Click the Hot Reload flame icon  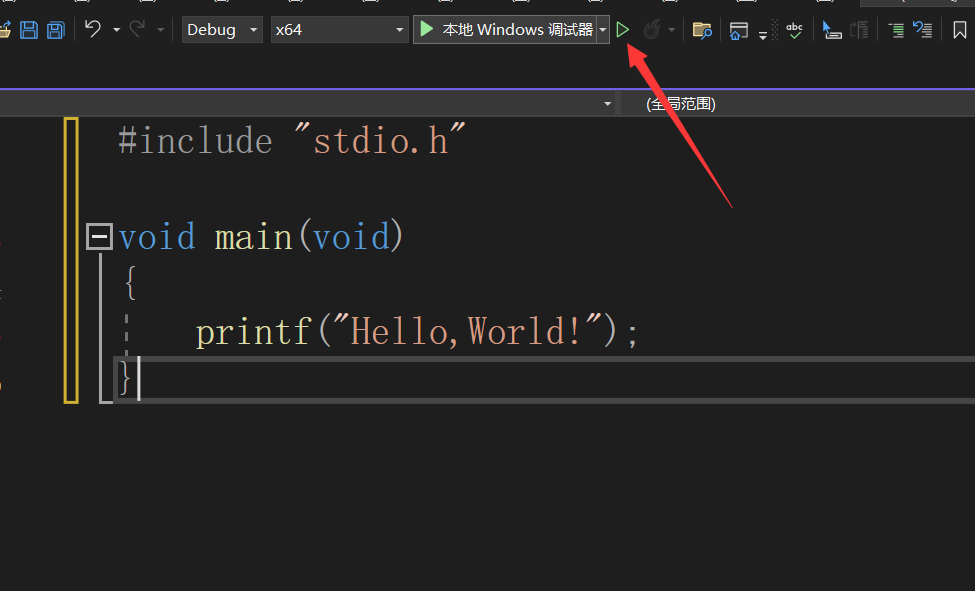click(652, 30)
